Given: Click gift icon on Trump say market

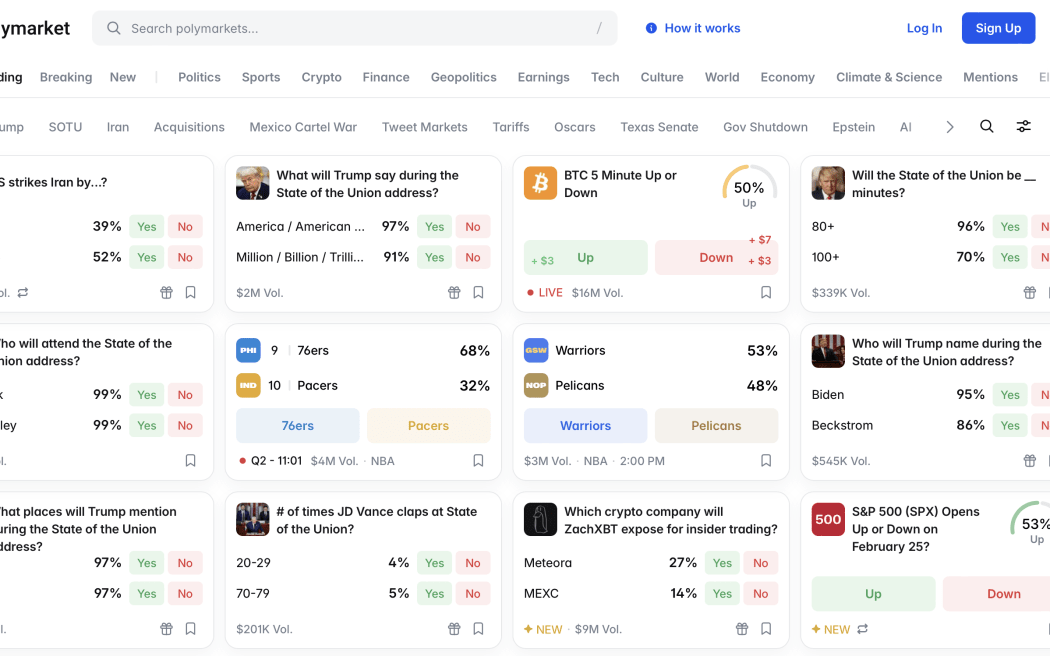Looking at the screenshot, I should [454, 293].
